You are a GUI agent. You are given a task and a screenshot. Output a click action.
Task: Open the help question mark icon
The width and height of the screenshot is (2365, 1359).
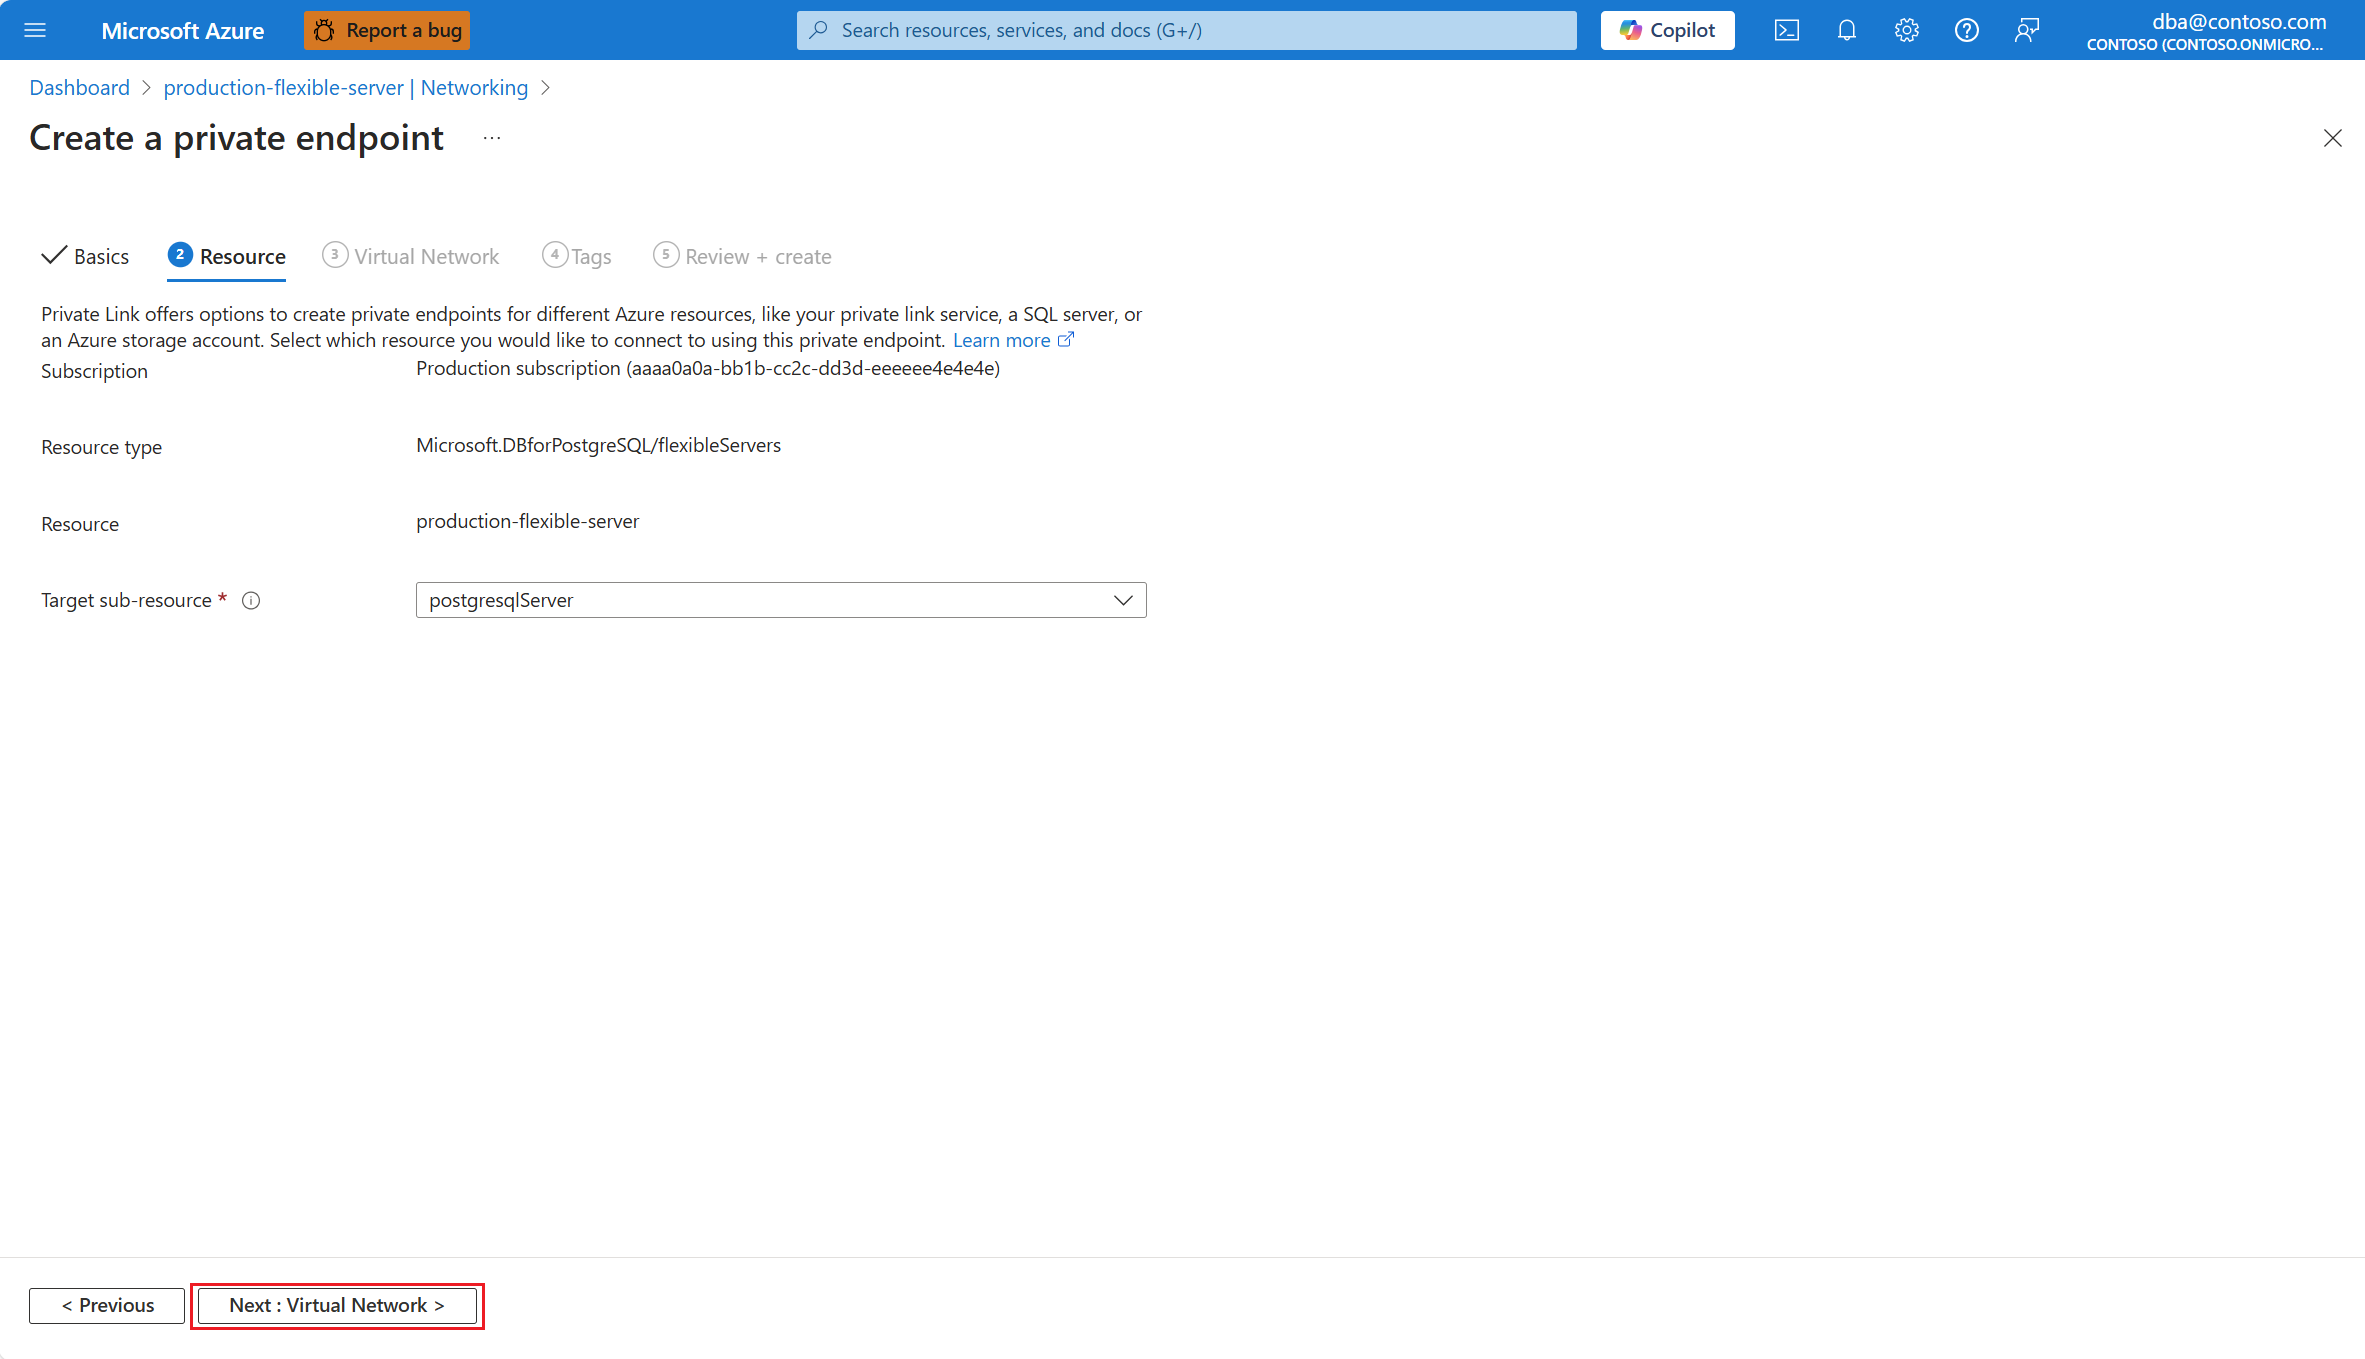click(1966, 30)
